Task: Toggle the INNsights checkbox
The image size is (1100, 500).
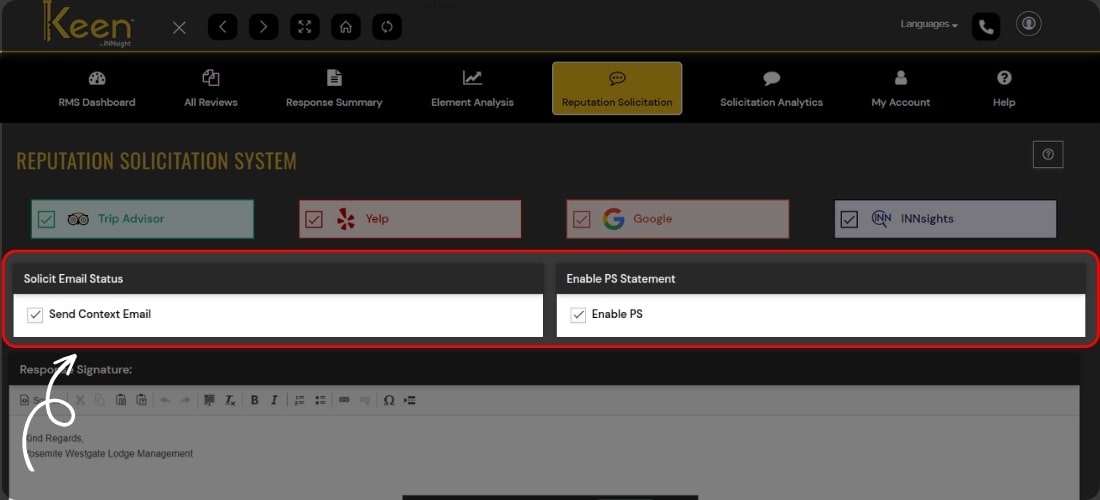Action: (850, 219)
